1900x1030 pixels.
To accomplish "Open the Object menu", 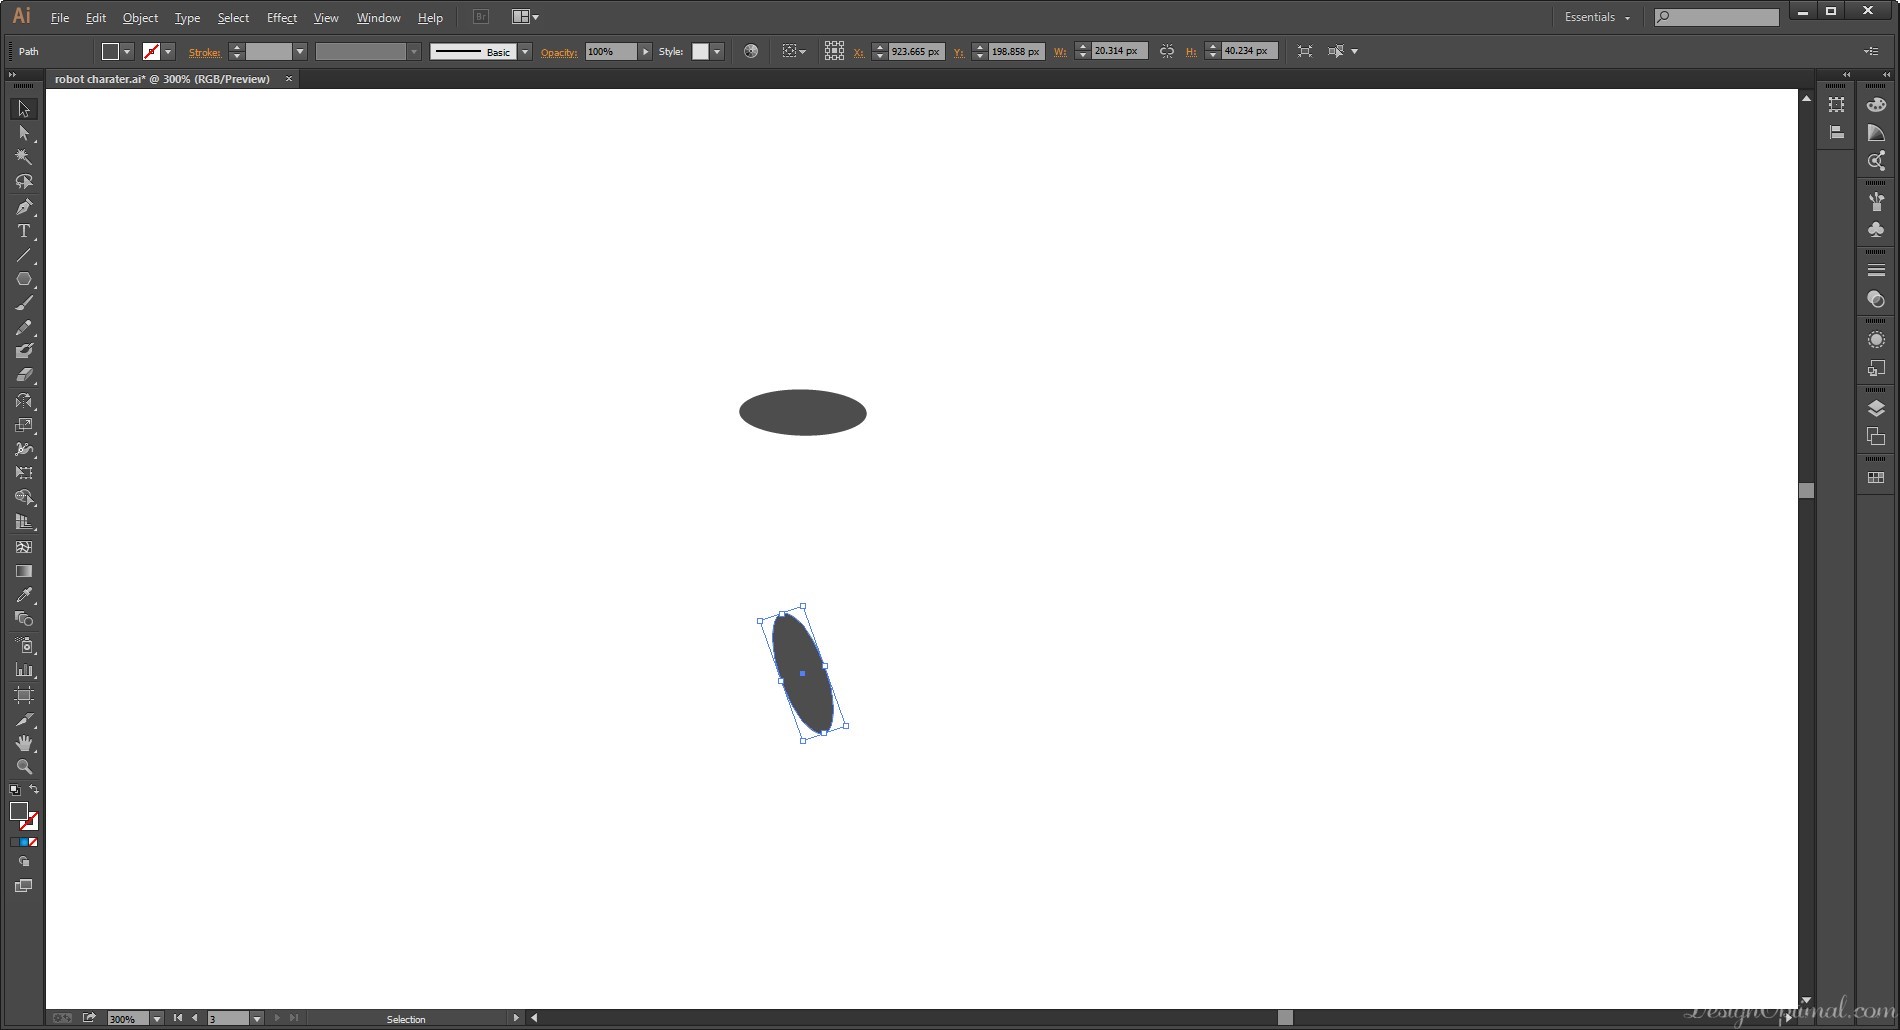I will tap(140, 18).
